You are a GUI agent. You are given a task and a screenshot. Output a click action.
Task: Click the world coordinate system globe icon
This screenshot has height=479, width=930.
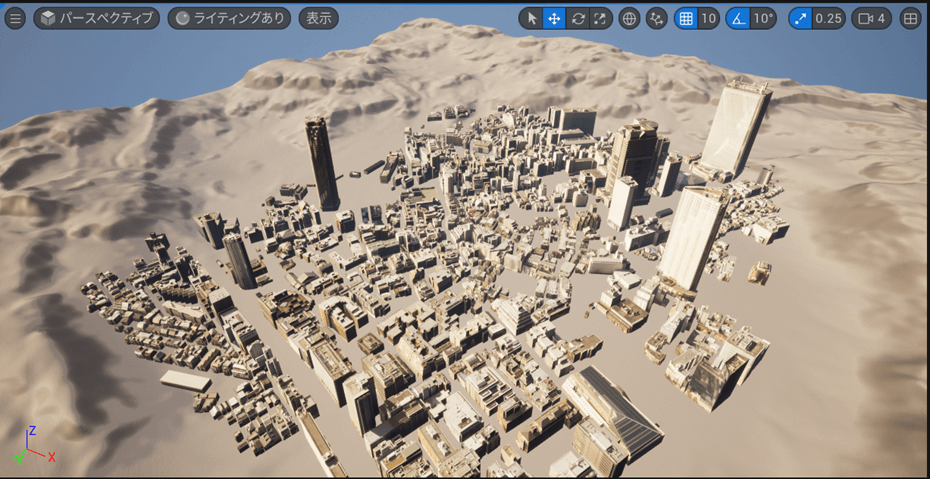pos(629,18)
